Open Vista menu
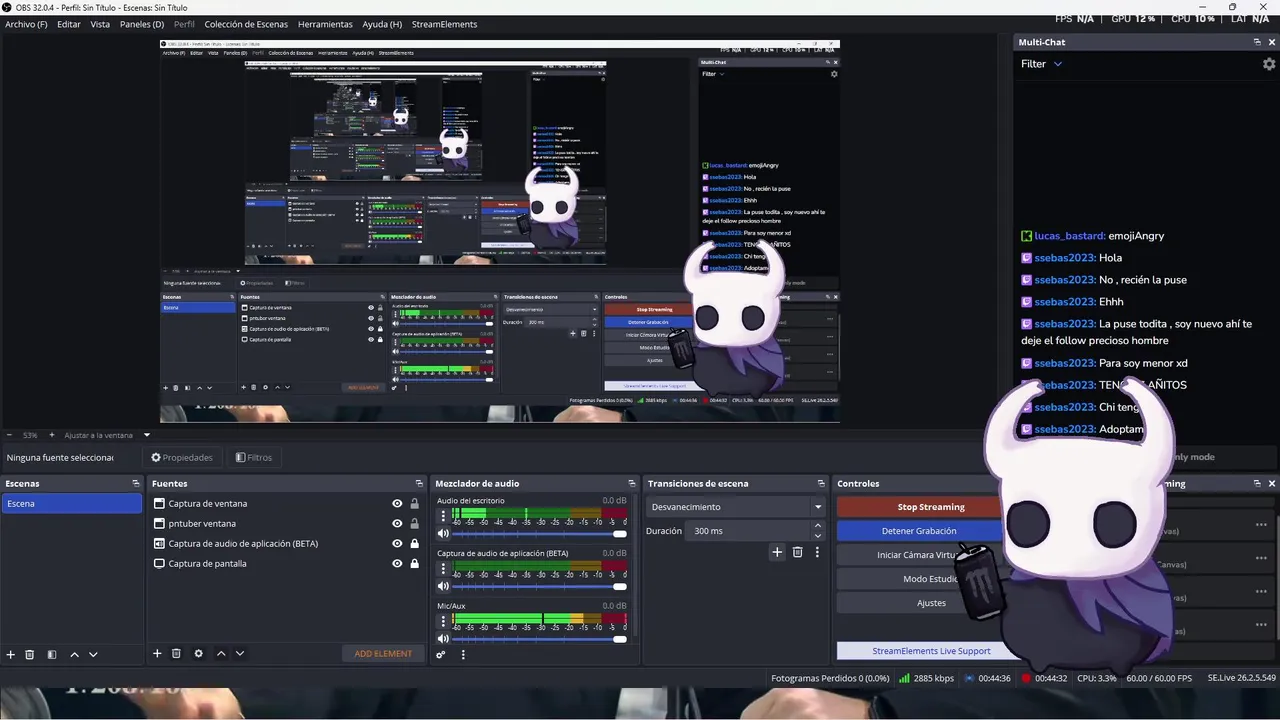Viewport: 1280px width, 720px height. [x=100, y=24]
